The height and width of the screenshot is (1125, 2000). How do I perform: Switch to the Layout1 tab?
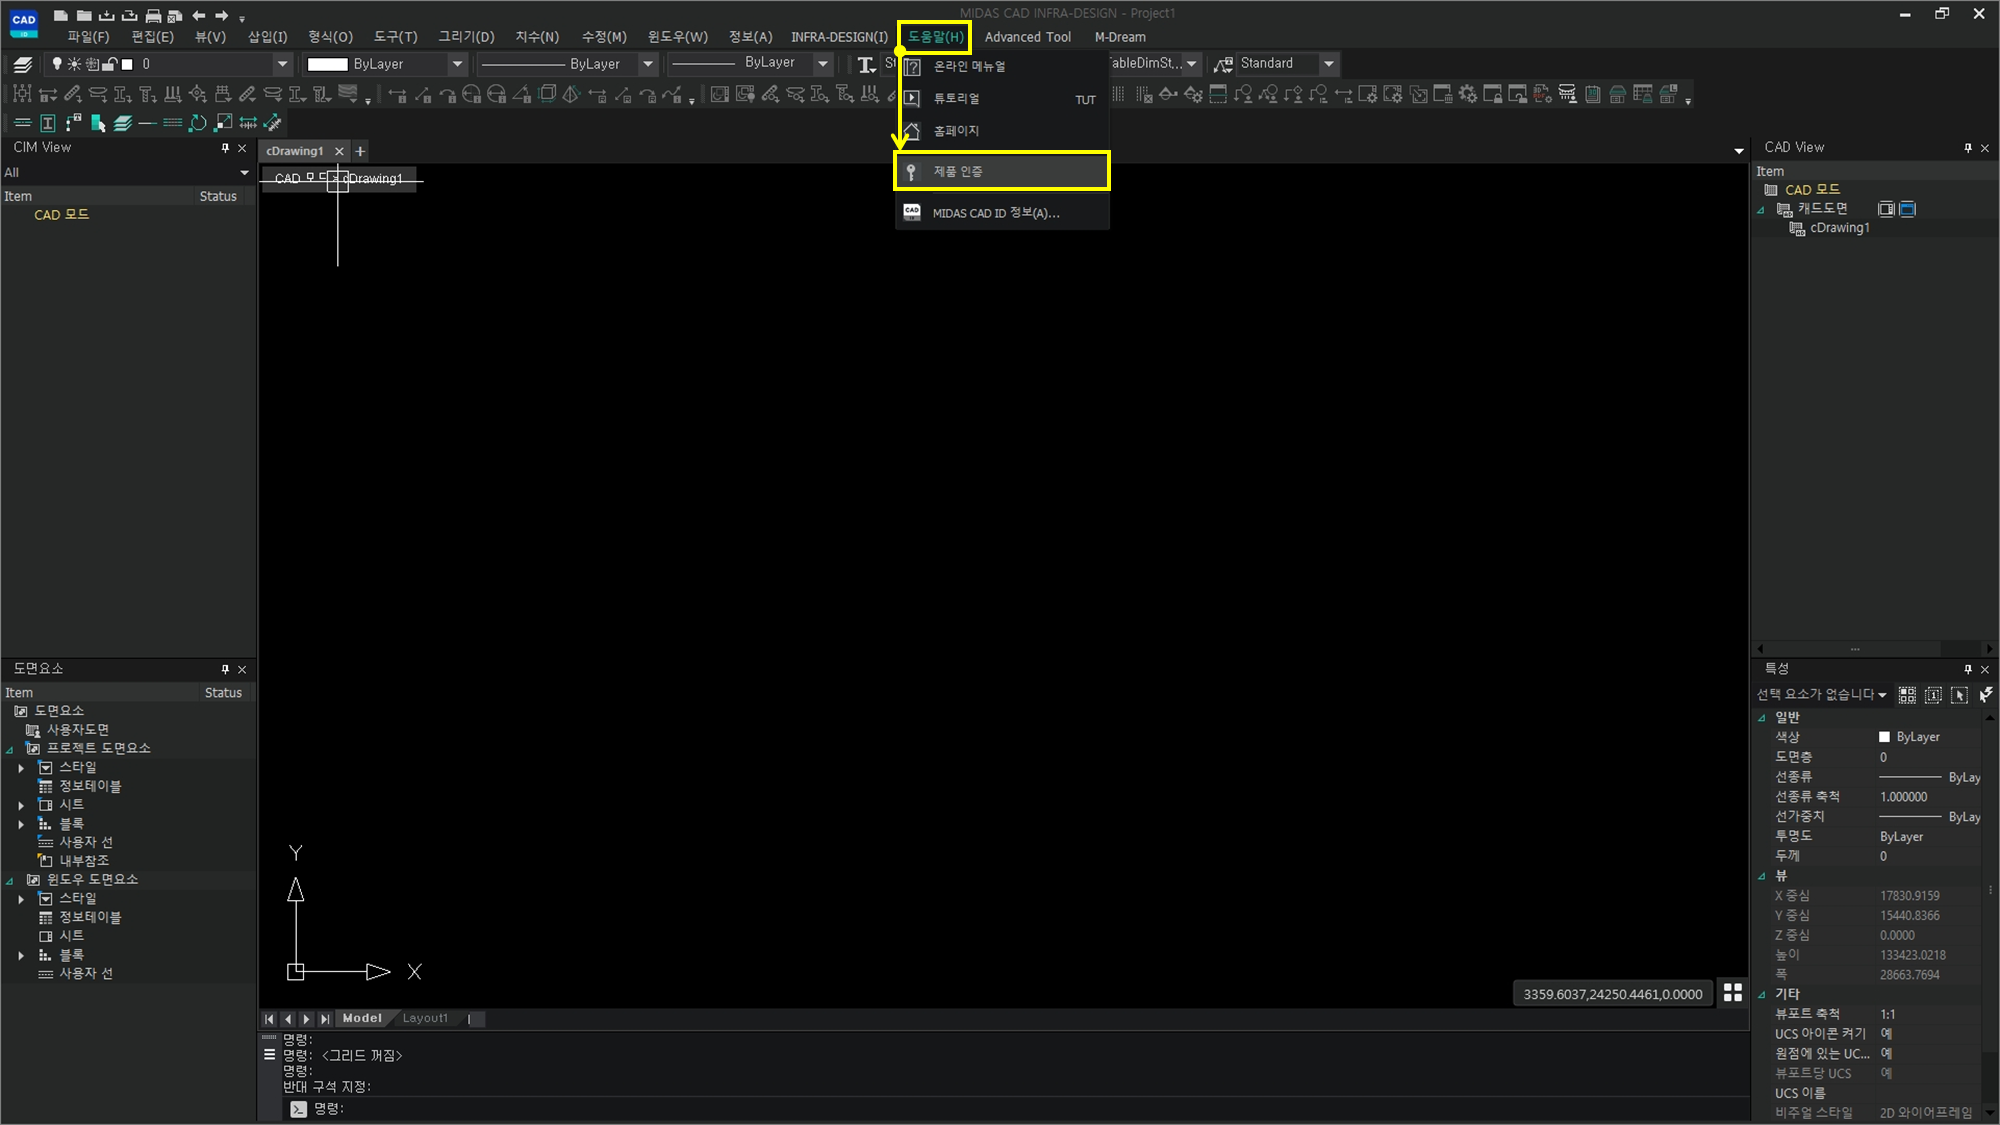pos(425,1018)
